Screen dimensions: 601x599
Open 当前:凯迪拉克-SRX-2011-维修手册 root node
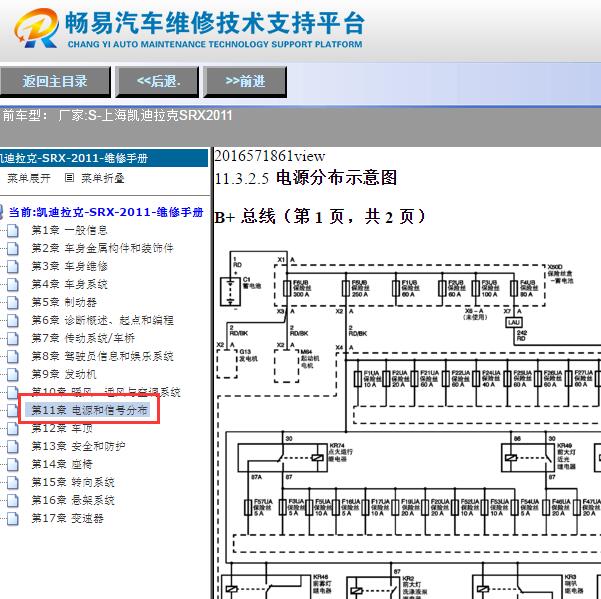(x=106, y=212)
